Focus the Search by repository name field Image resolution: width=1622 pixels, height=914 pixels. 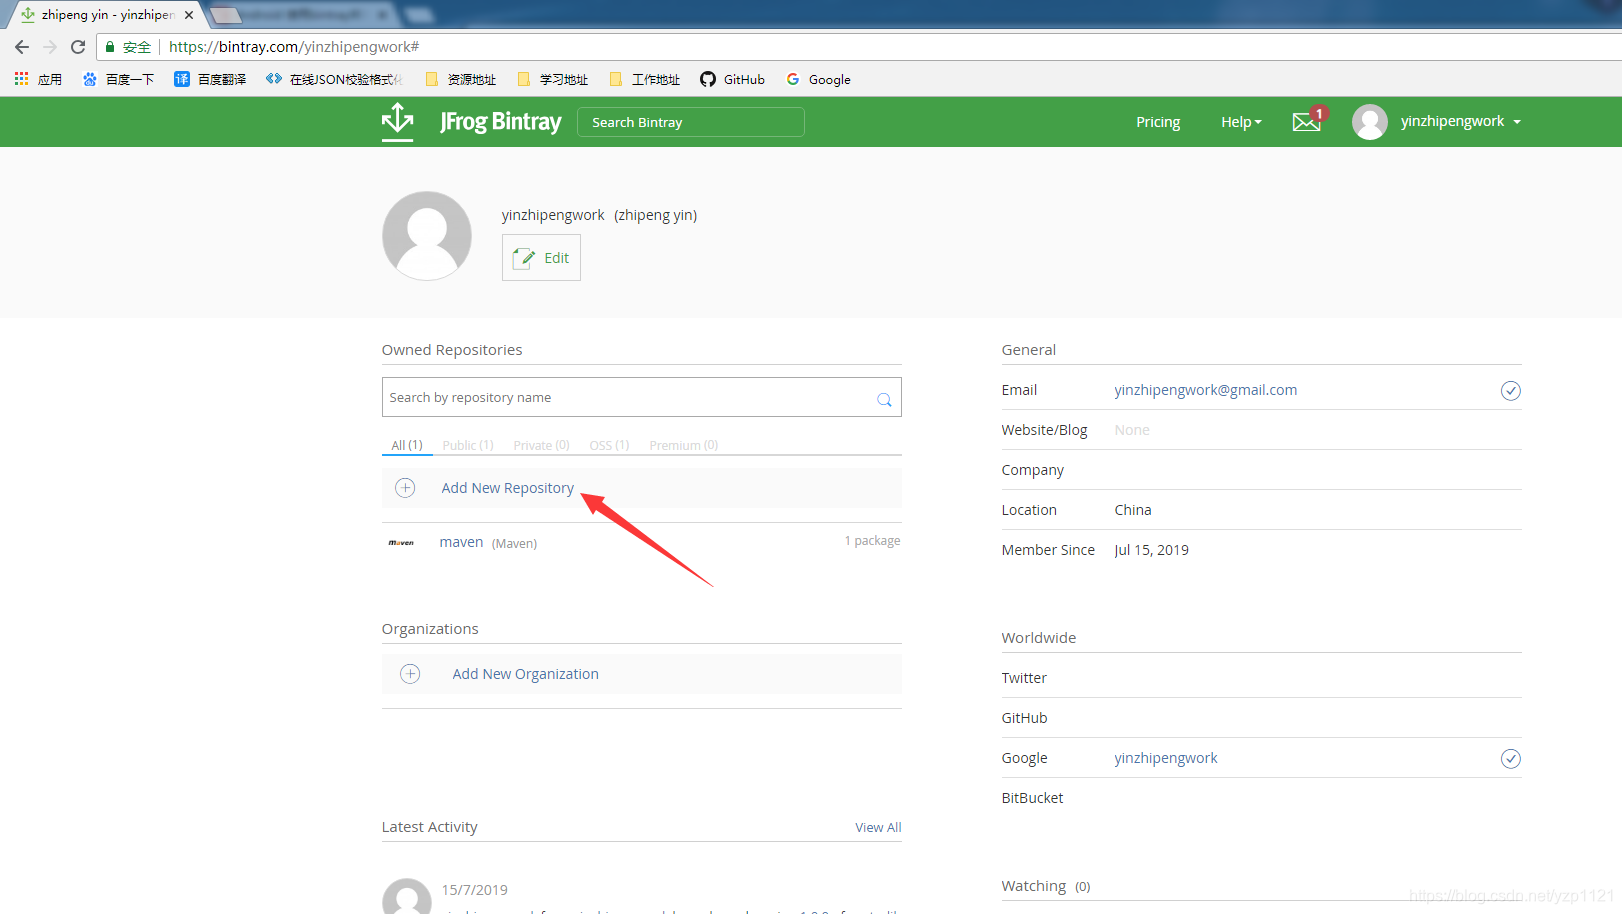click(641, 397)
